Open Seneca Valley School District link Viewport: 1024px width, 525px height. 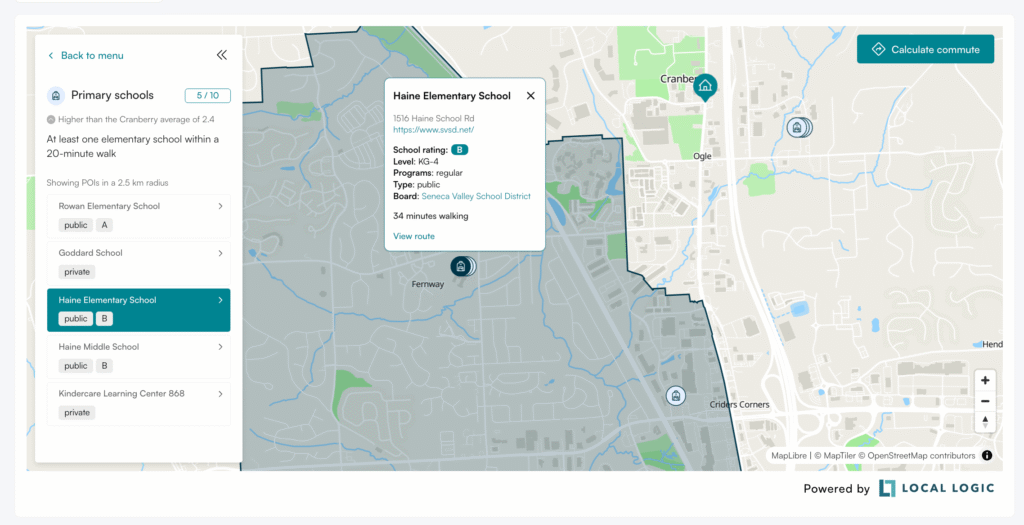[476, 196]
